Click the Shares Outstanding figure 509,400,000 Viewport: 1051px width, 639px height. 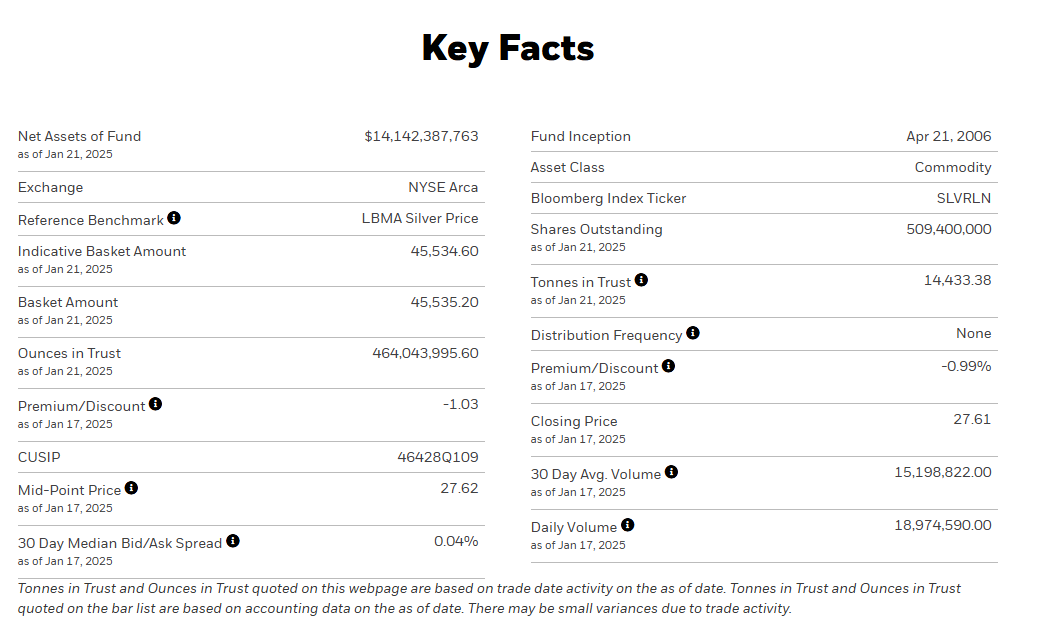click(x=948, y=229)
